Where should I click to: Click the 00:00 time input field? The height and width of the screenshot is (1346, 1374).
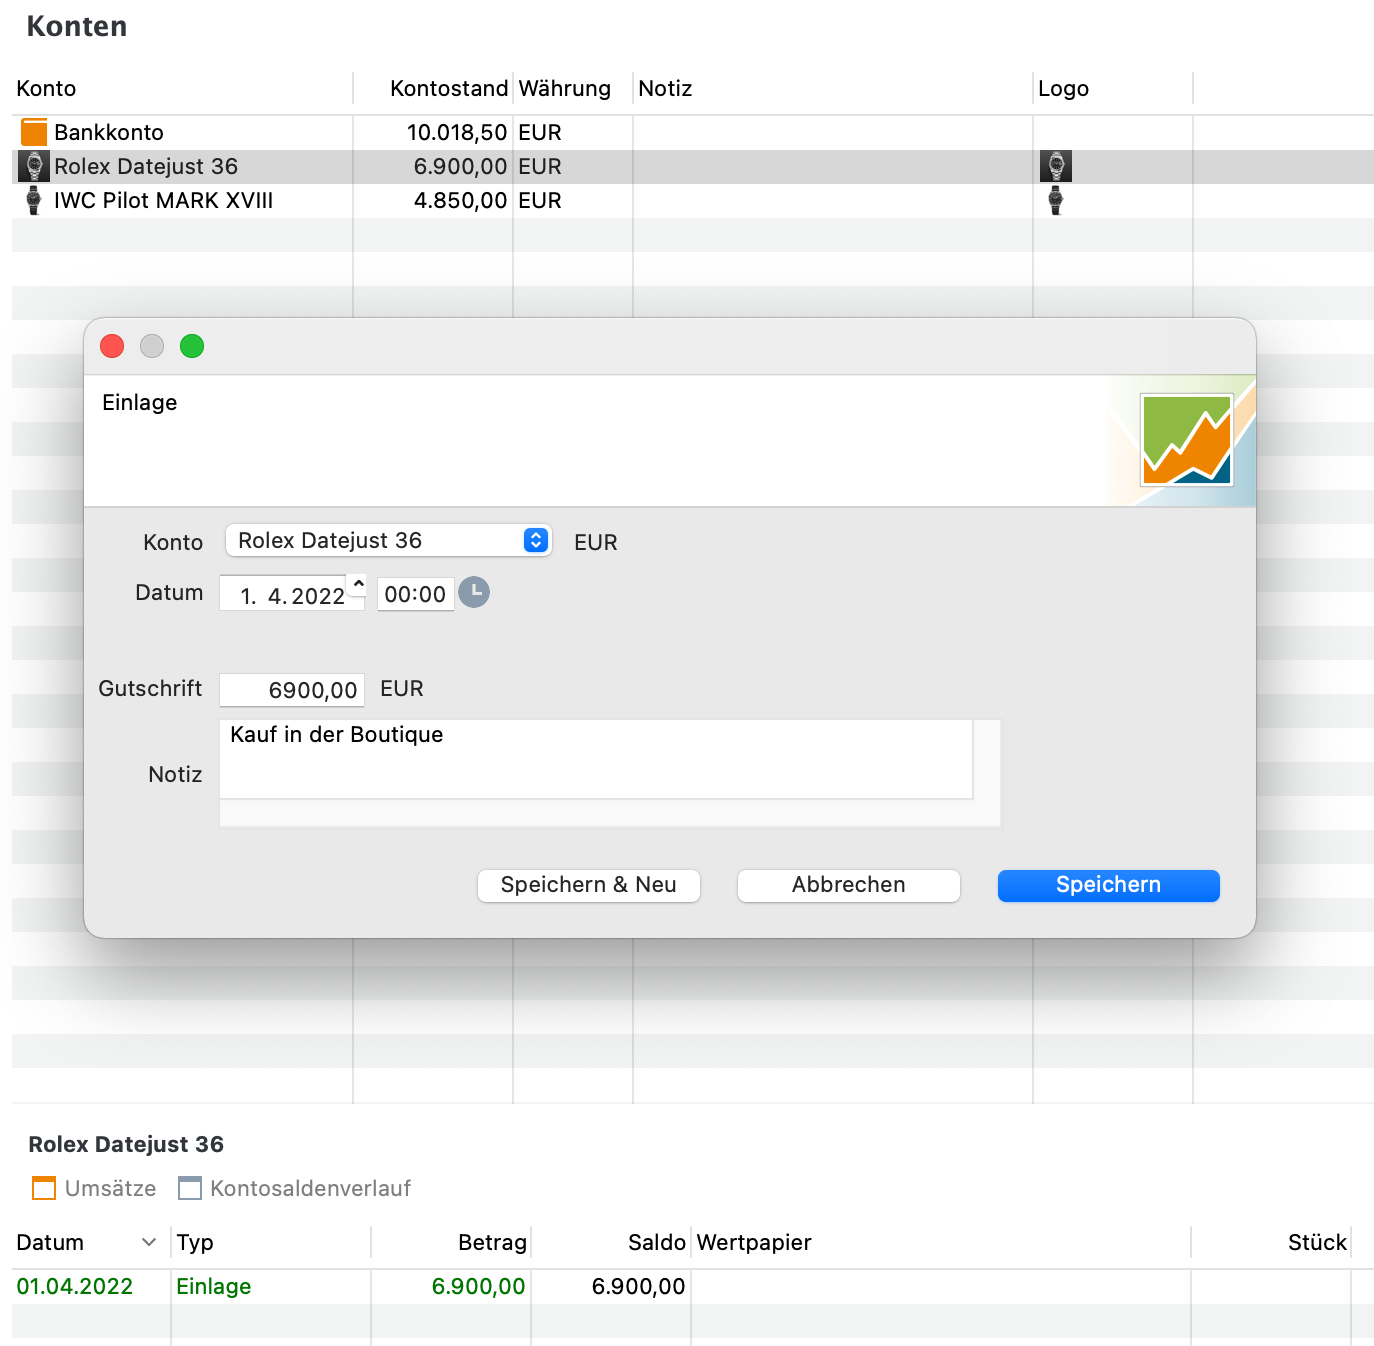point(415,594)
